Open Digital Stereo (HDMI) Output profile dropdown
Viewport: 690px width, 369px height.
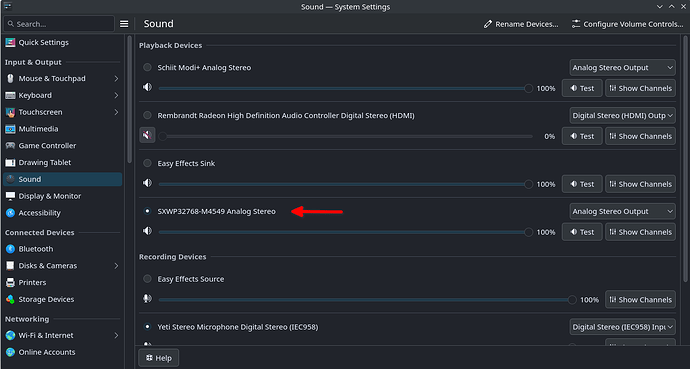622,116
